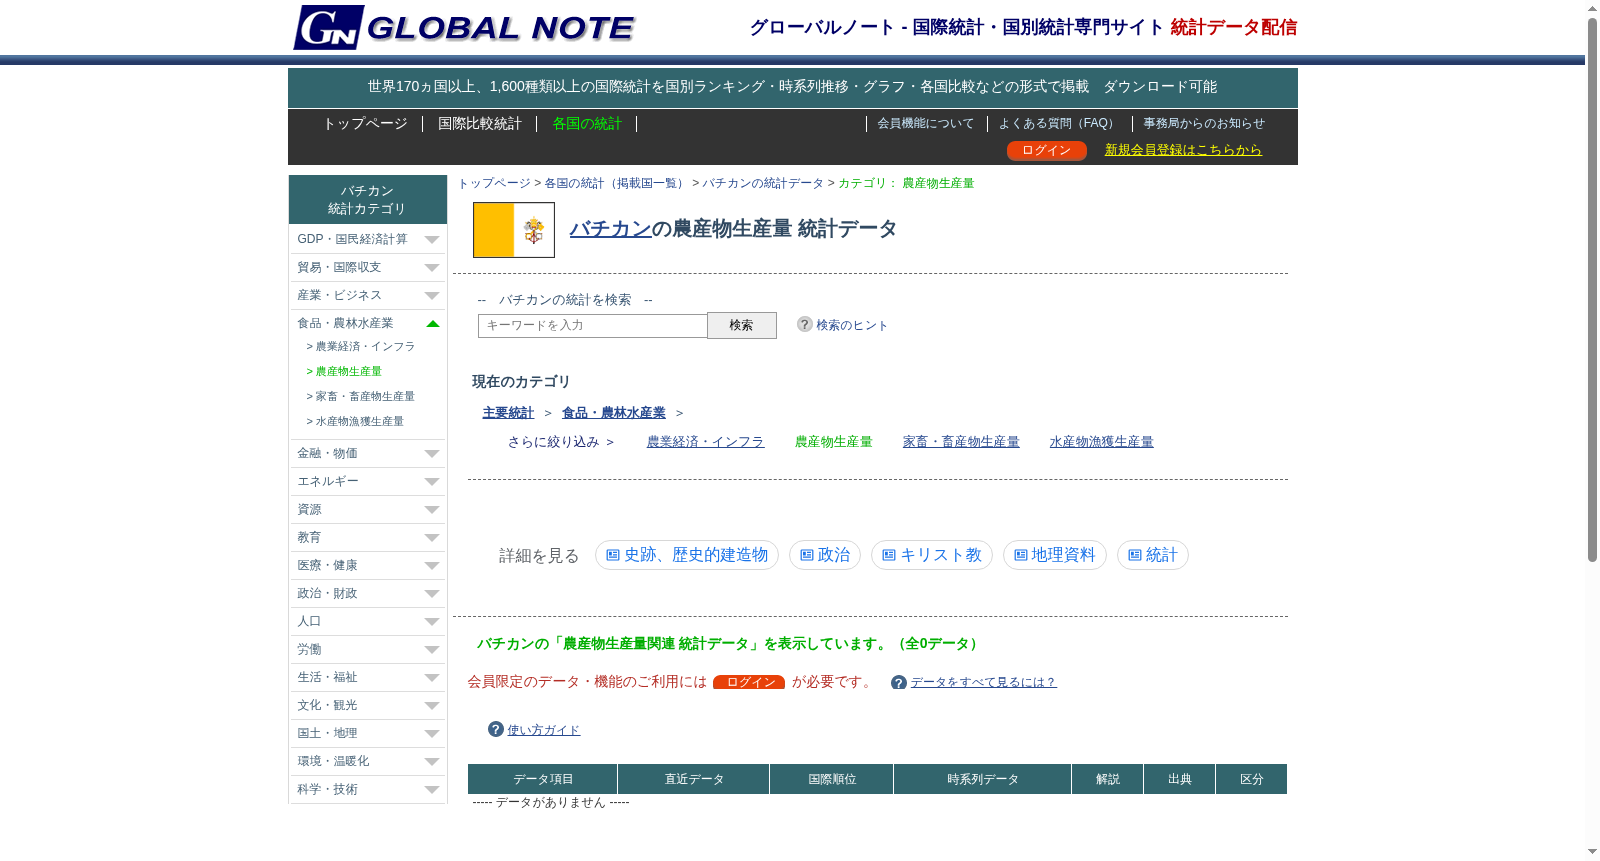Click the バチカン link in page title
Screen dimensions: 1600x861
(610, 229)
